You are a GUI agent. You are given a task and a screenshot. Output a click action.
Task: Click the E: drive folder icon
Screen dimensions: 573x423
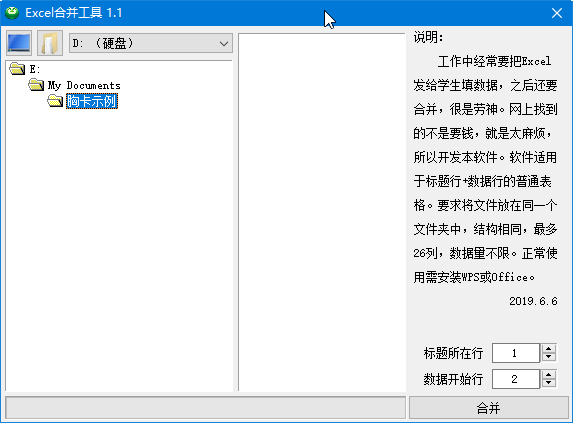(18, 68)
